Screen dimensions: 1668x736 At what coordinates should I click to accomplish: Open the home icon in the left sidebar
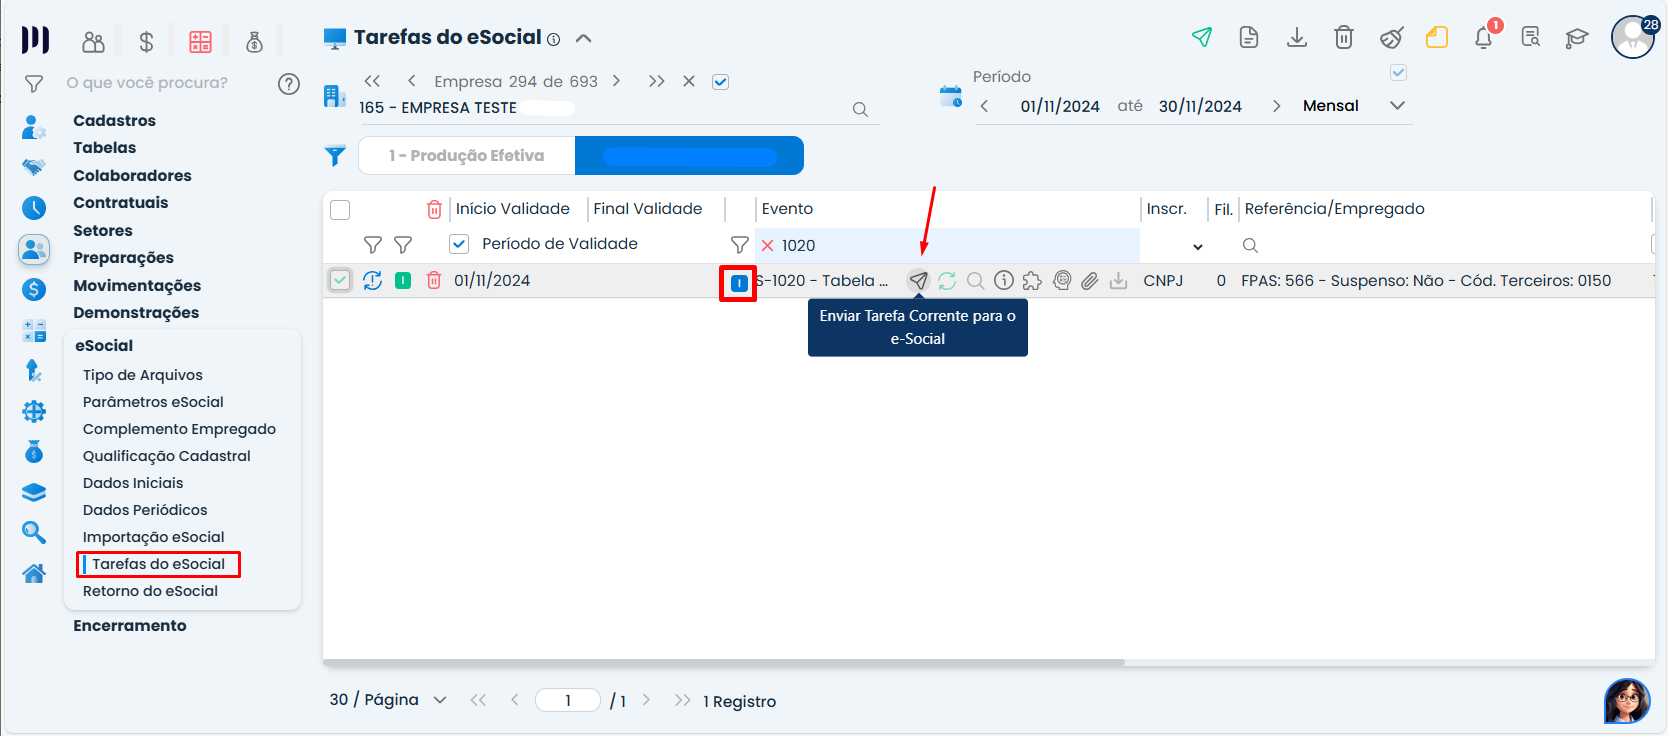[34, 573]
